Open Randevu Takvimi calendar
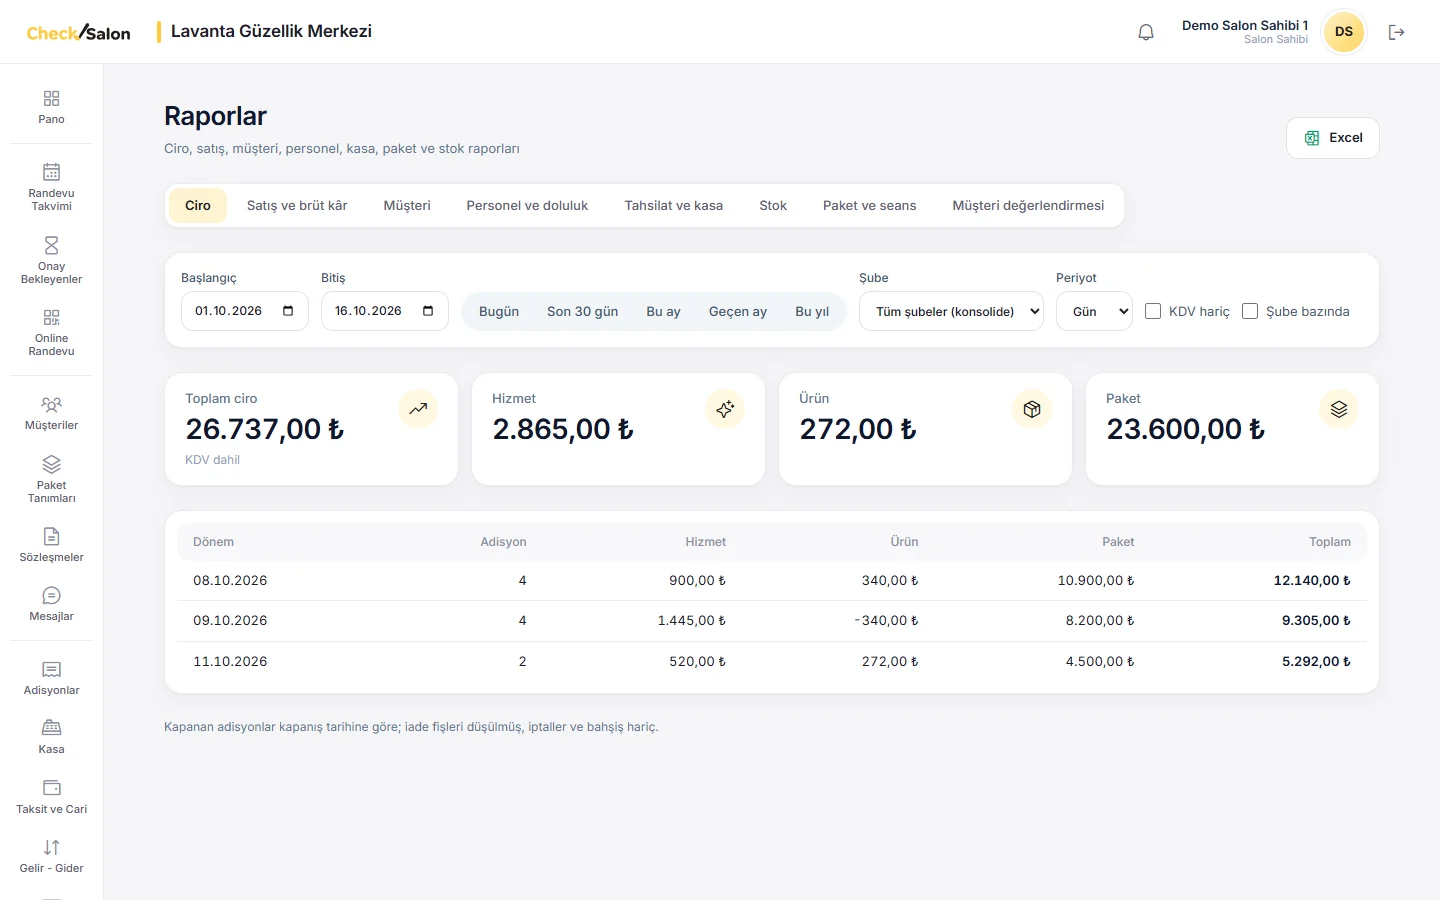1440x900 pixels. click(x=51, y=187)
